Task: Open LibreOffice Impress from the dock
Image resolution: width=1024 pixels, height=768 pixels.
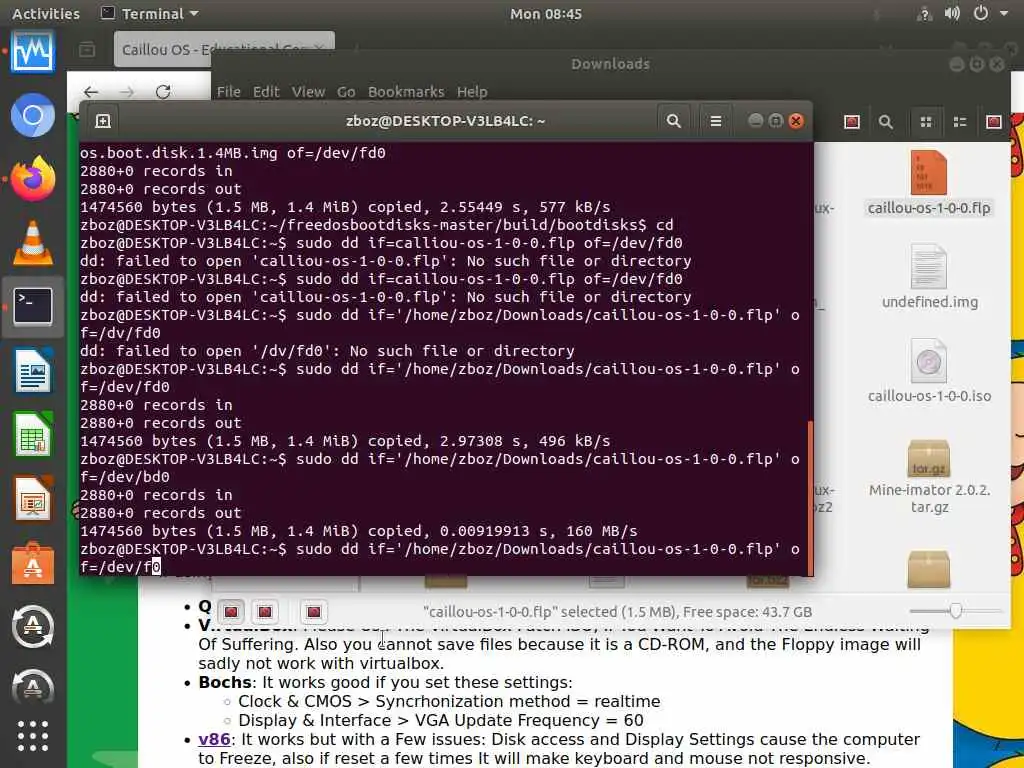Action: coord(33,498)
